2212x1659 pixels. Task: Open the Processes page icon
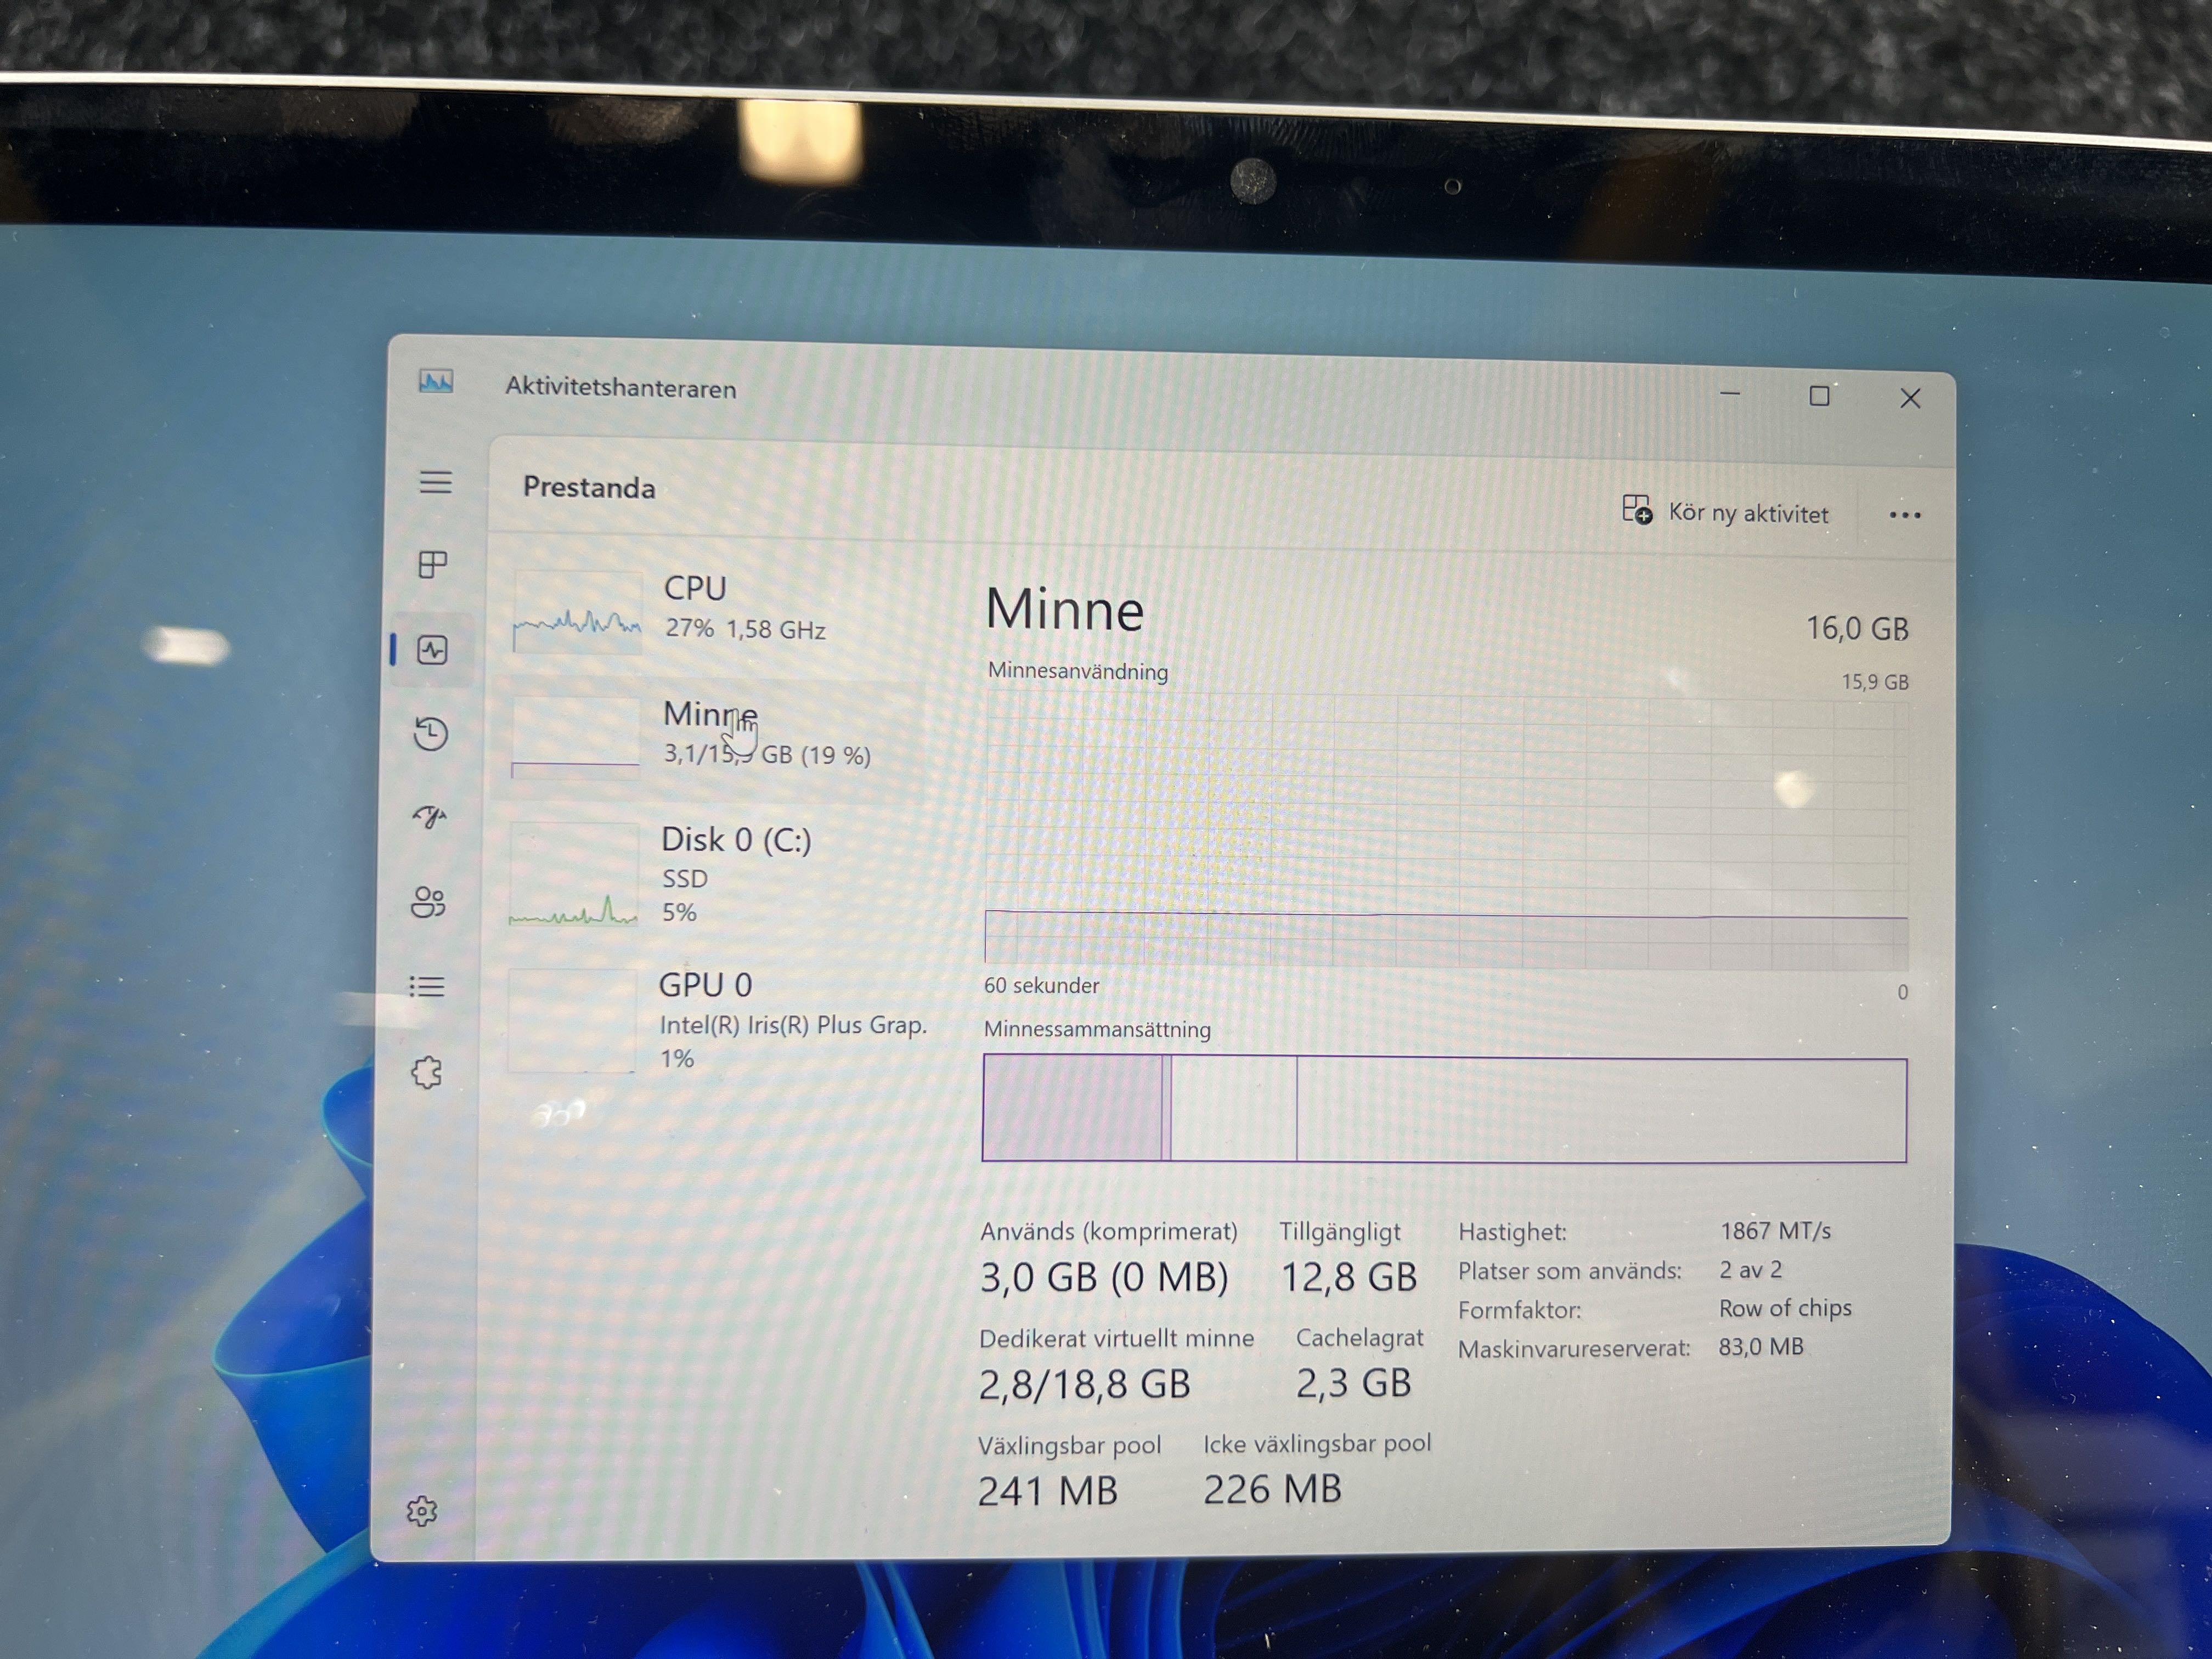tap(432, 565)
